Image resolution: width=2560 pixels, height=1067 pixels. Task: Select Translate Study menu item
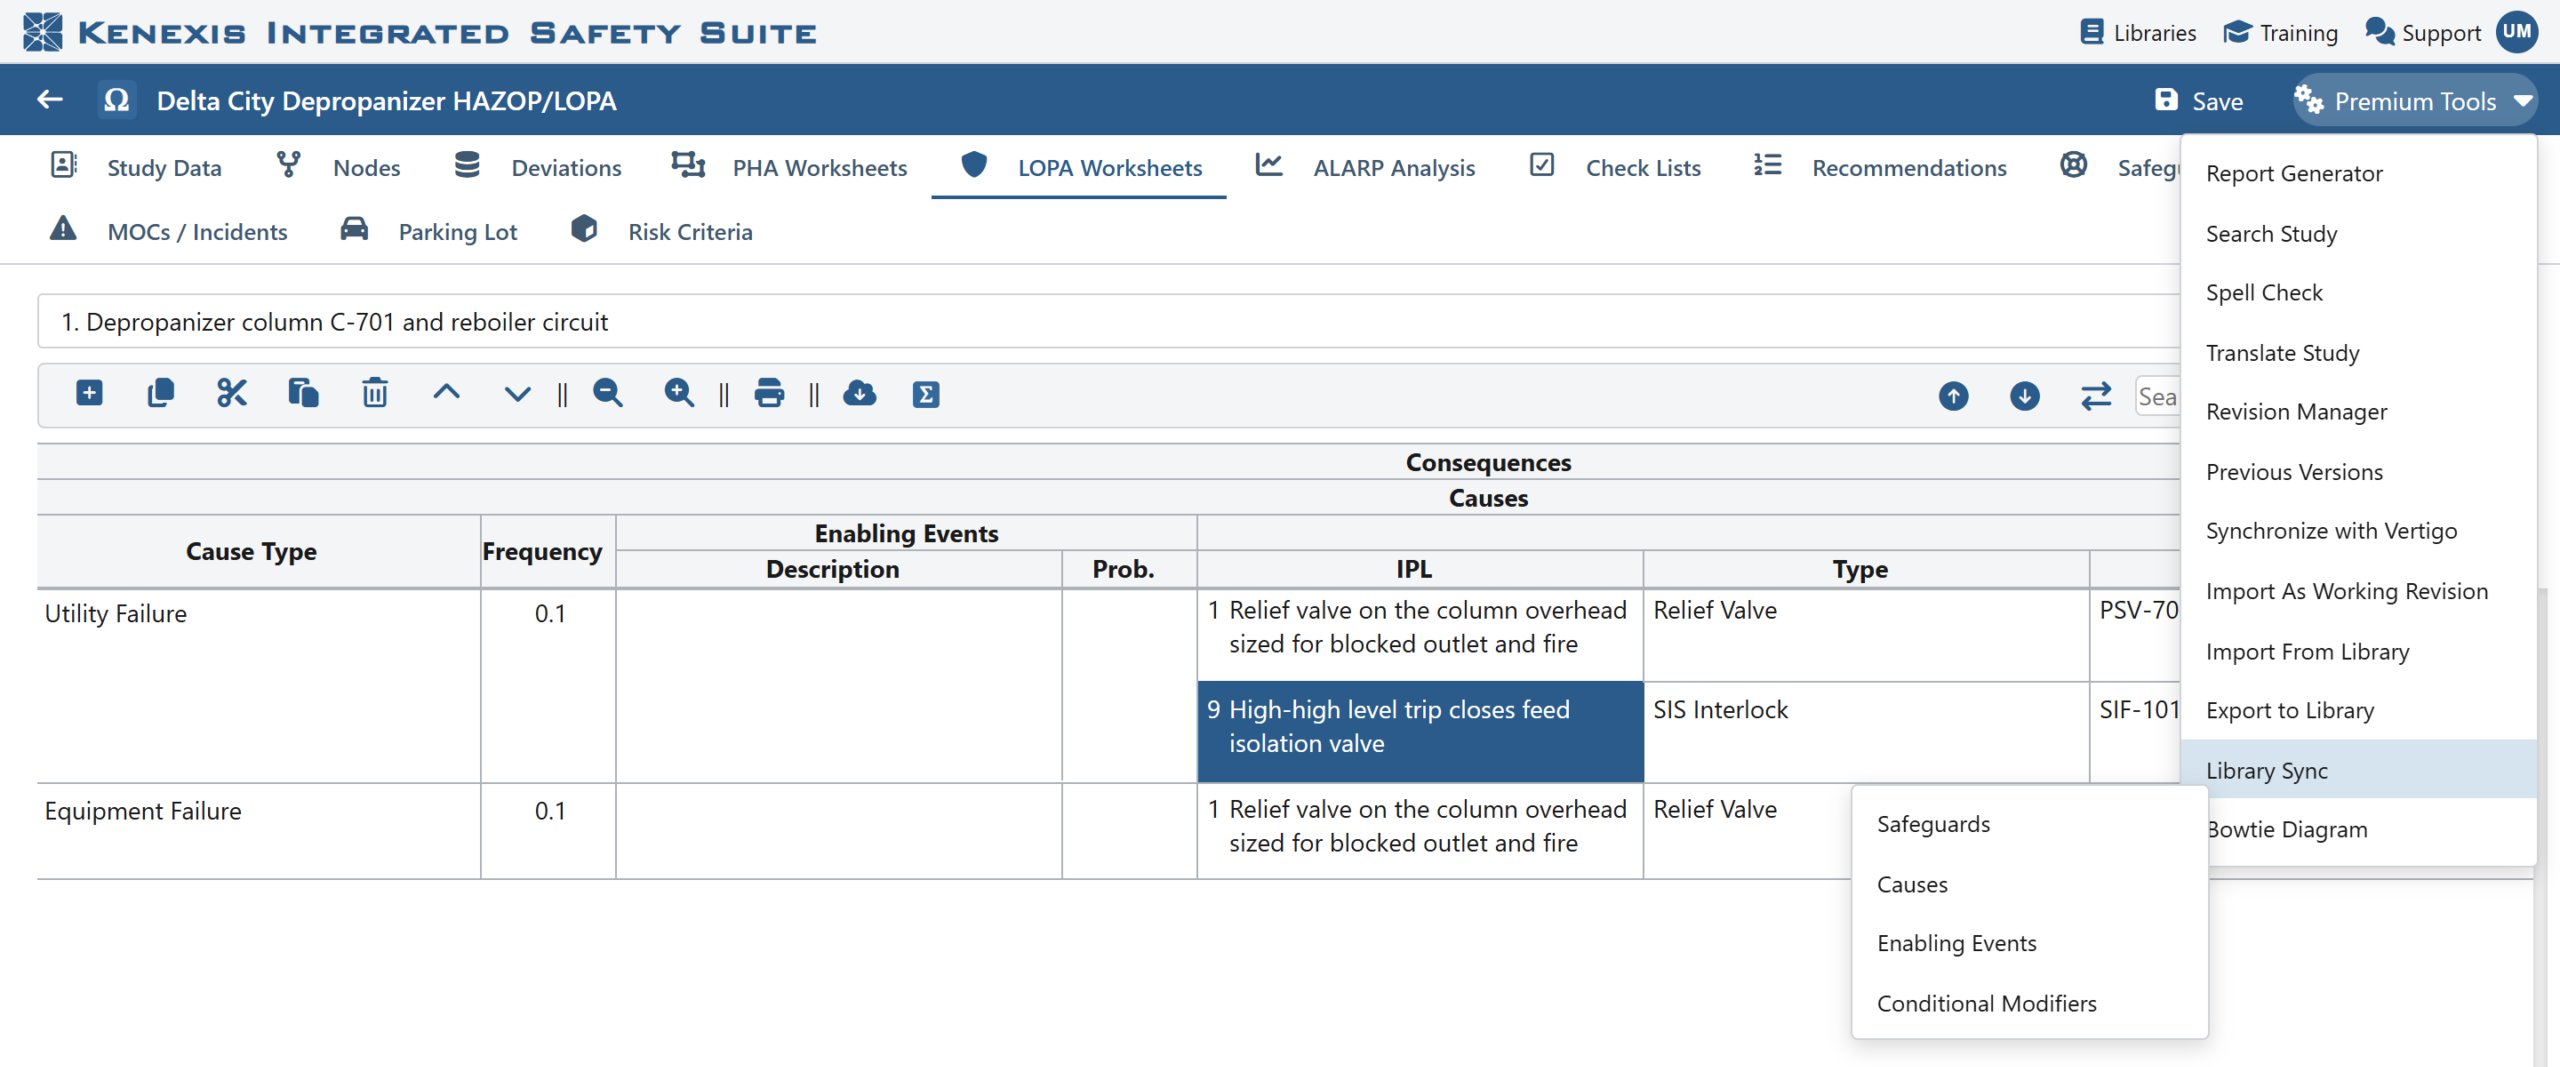tap(2359, 352)
